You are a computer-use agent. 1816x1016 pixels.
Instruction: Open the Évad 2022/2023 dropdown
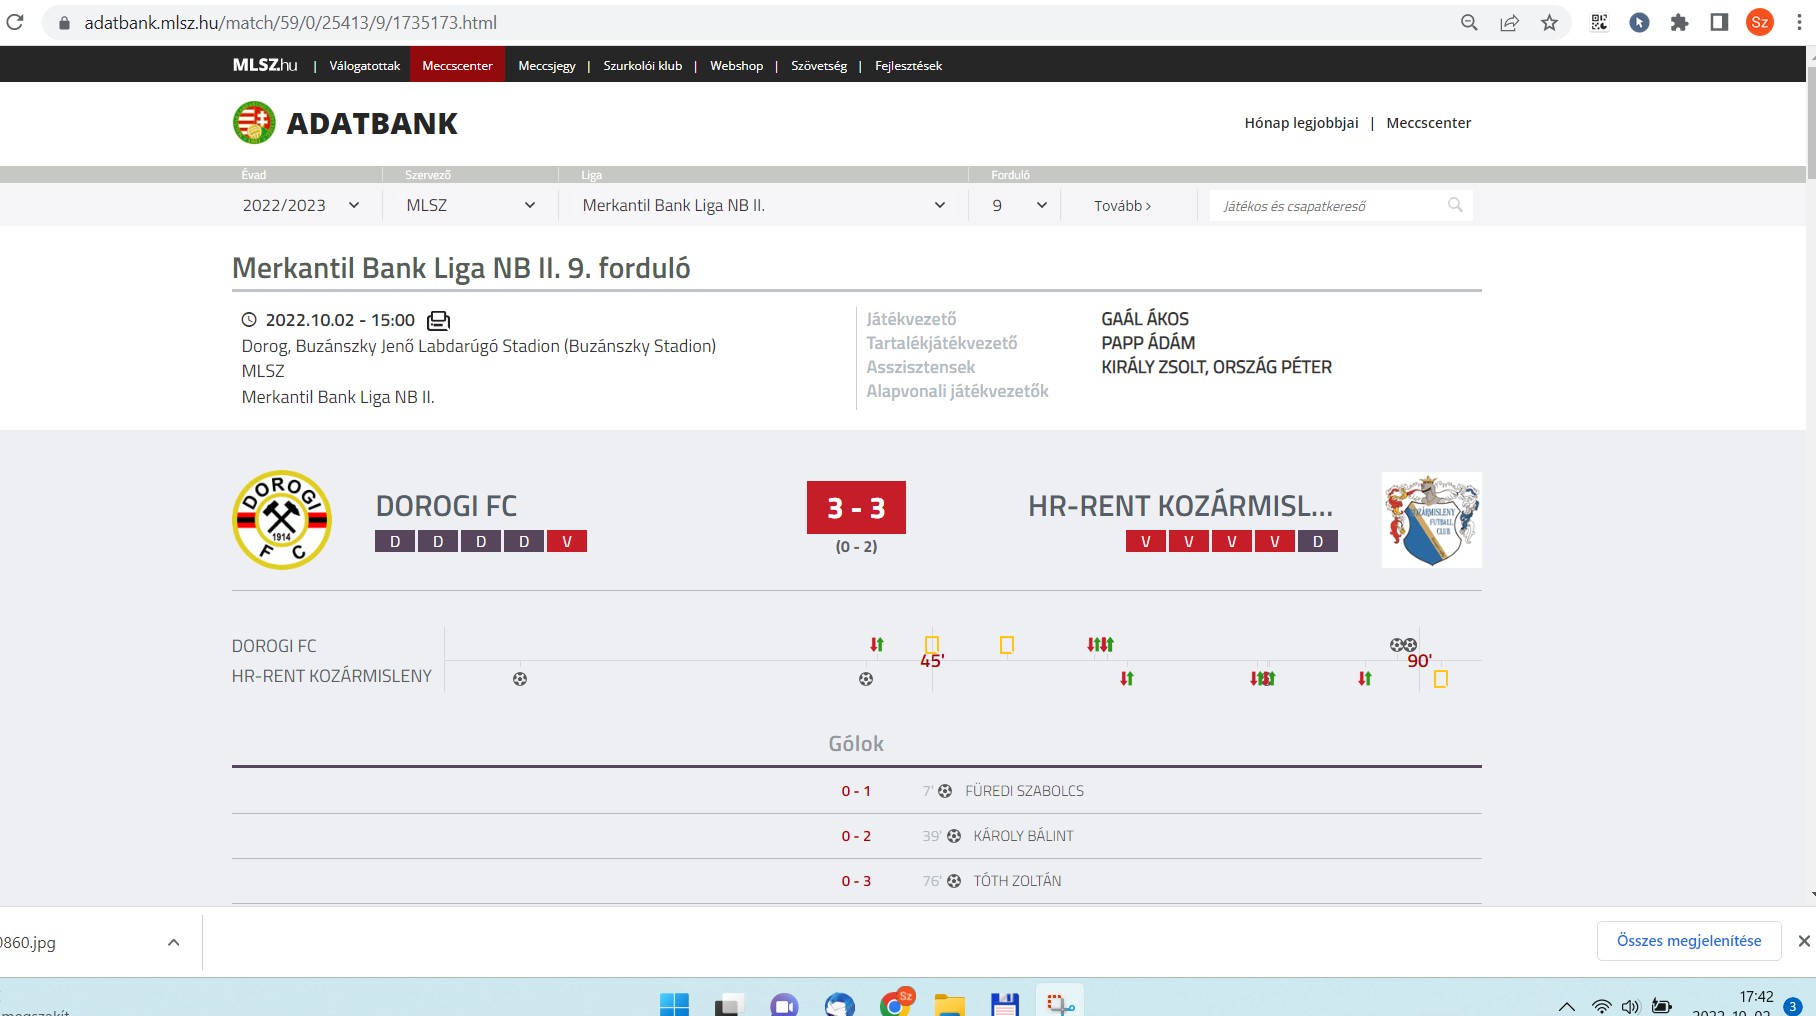click(300, 205)
